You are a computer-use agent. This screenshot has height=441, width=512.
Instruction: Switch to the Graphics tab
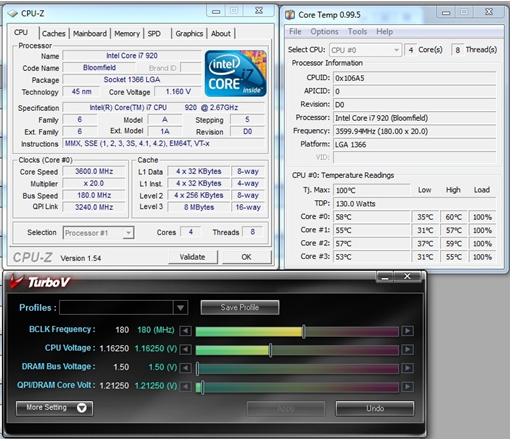[x=189, y=34]
